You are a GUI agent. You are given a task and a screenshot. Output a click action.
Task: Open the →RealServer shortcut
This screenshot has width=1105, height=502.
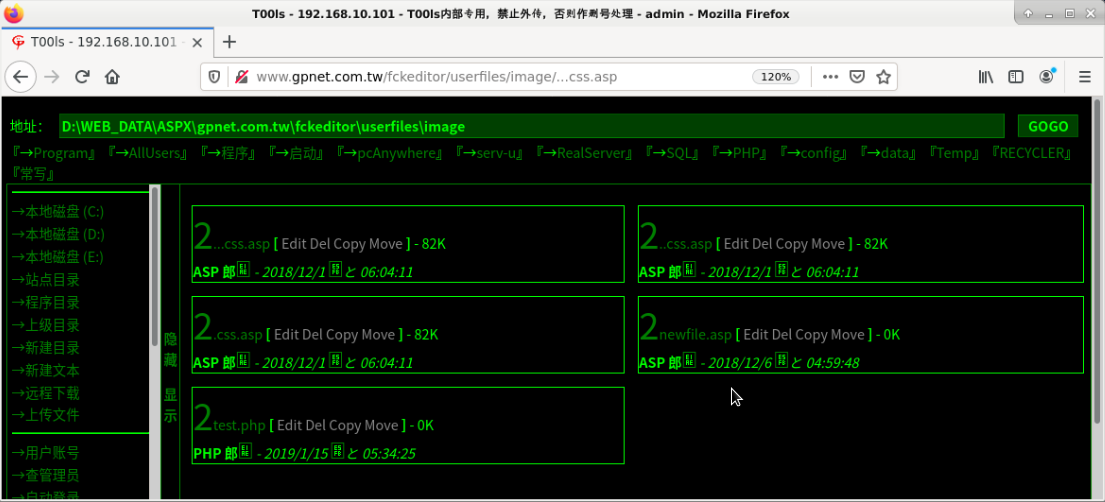point(584,153)
